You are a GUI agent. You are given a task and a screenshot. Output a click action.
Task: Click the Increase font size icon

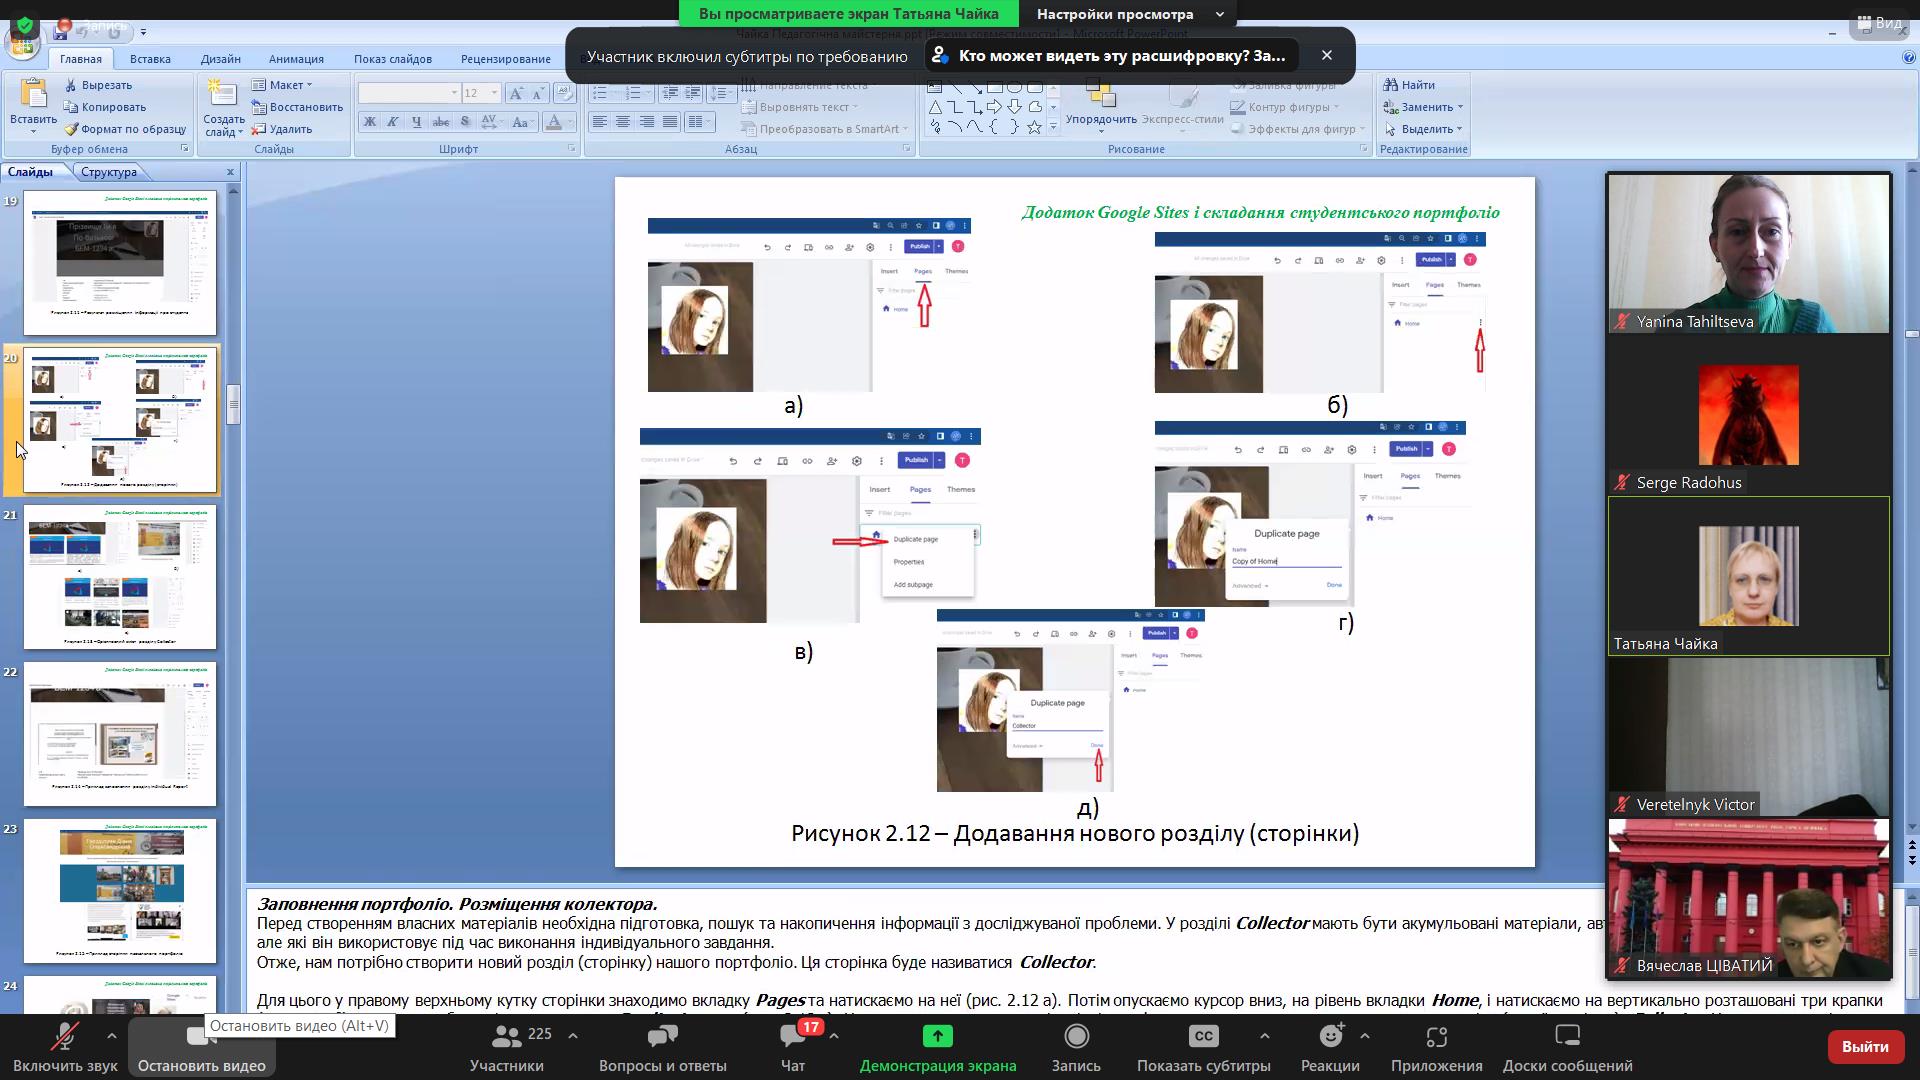point(516,93)
